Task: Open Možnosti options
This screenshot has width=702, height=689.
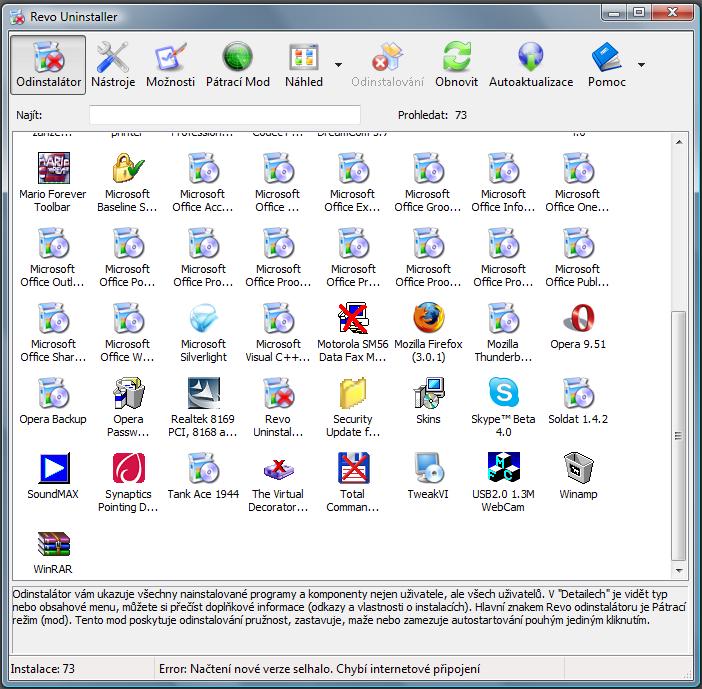Action: [170, 64]
